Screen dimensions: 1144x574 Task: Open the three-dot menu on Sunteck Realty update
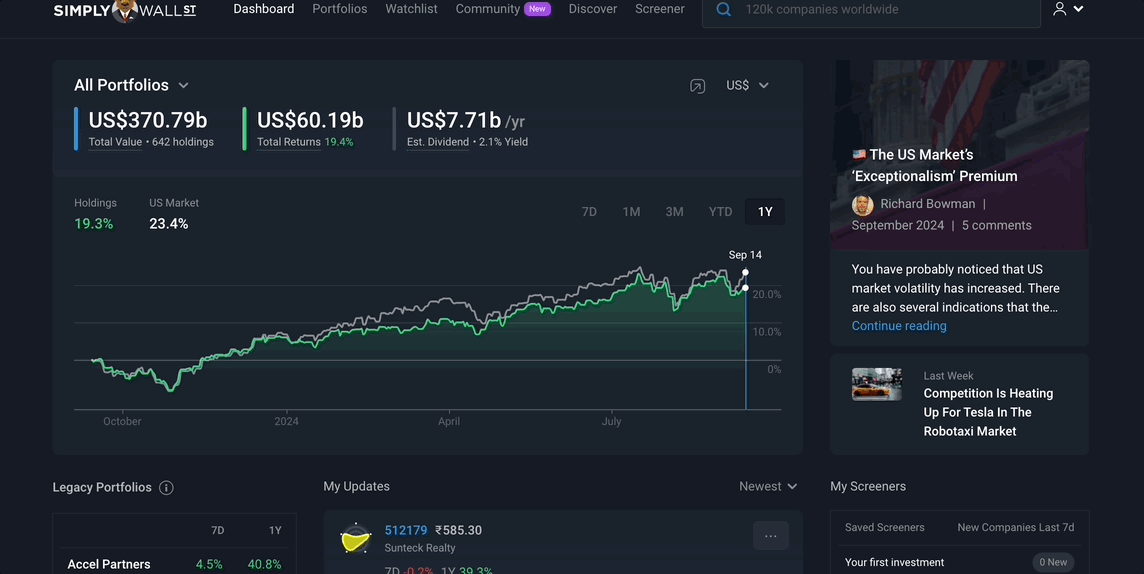(x=770, y=536)
